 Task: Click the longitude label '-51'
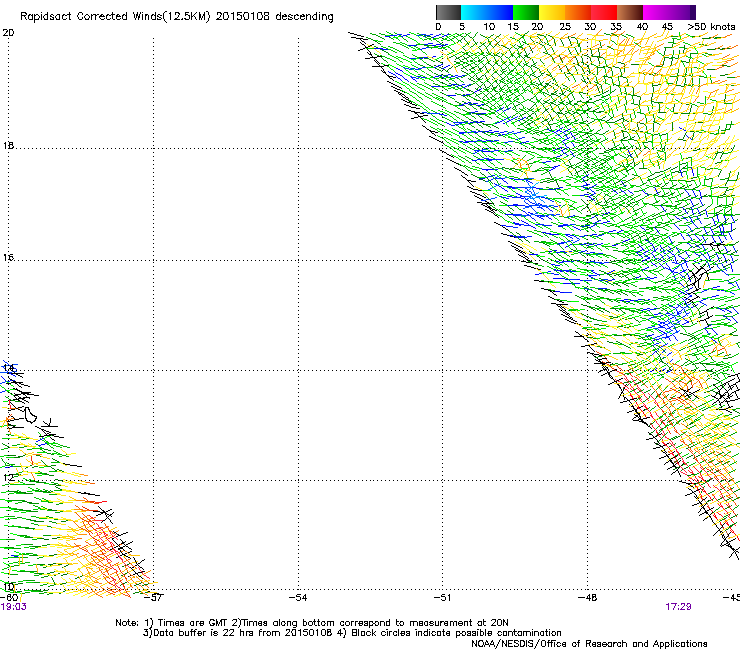(443, 598)
